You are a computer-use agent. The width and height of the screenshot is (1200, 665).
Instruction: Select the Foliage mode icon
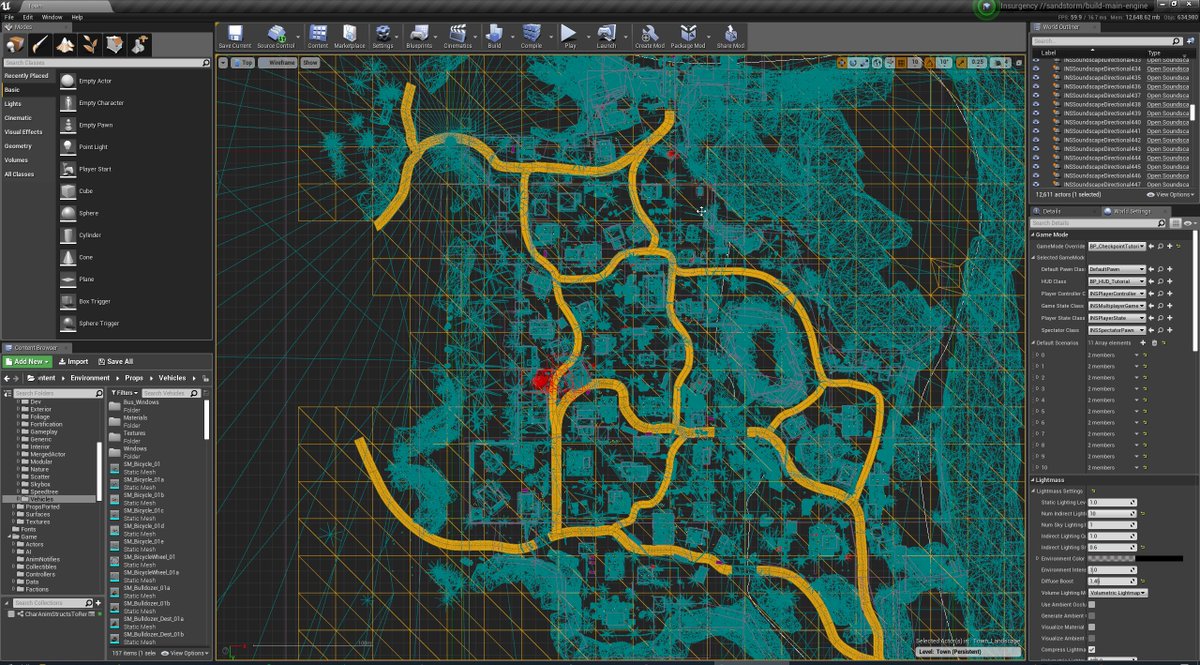tap(90, 44)
